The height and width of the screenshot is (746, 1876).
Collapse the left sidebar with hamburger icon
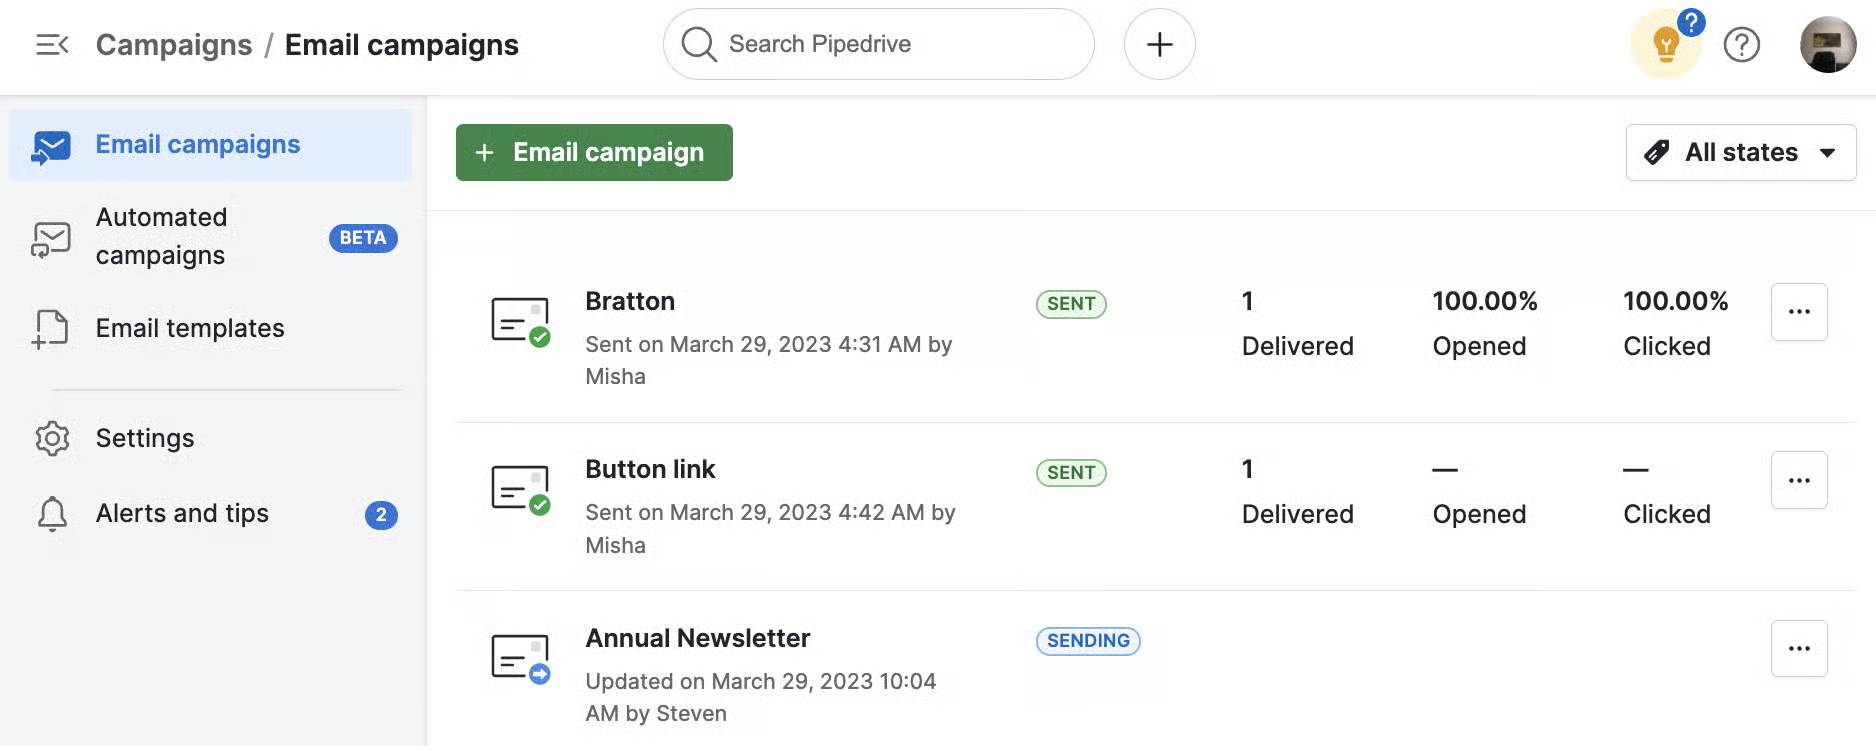[51, 44]
